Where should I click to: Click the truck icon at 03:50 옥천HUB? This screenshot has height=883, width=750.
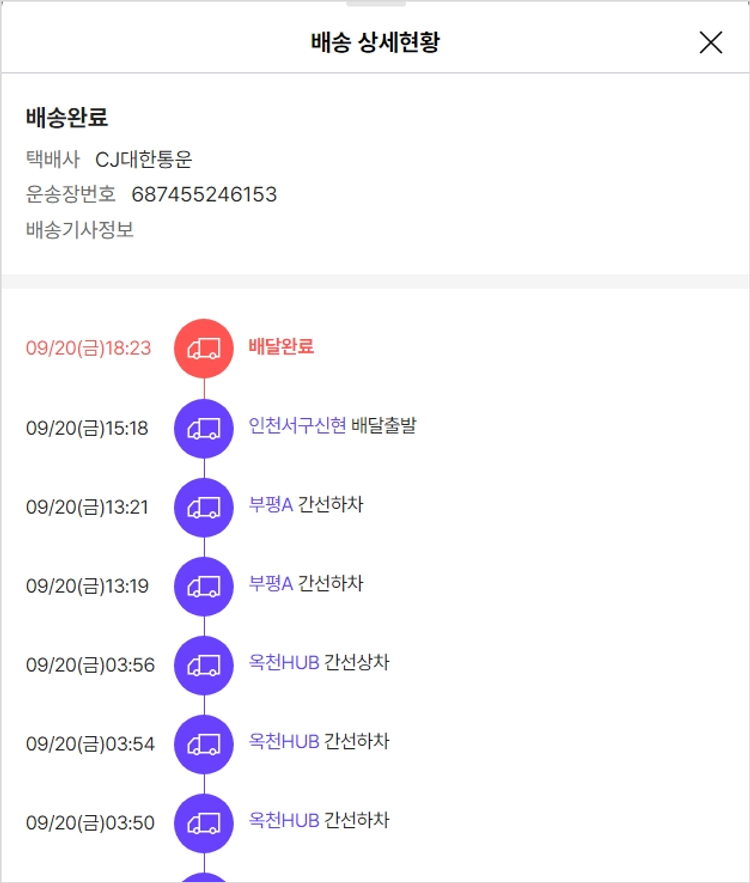tap(204, 823)
